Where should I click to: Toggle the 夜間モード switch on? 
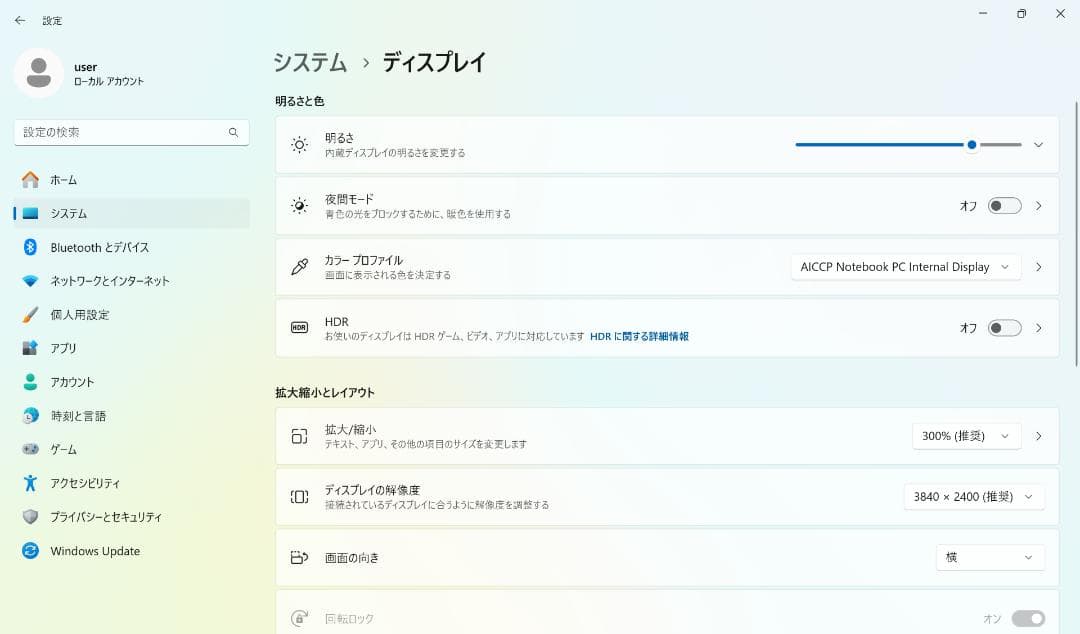1004,206
